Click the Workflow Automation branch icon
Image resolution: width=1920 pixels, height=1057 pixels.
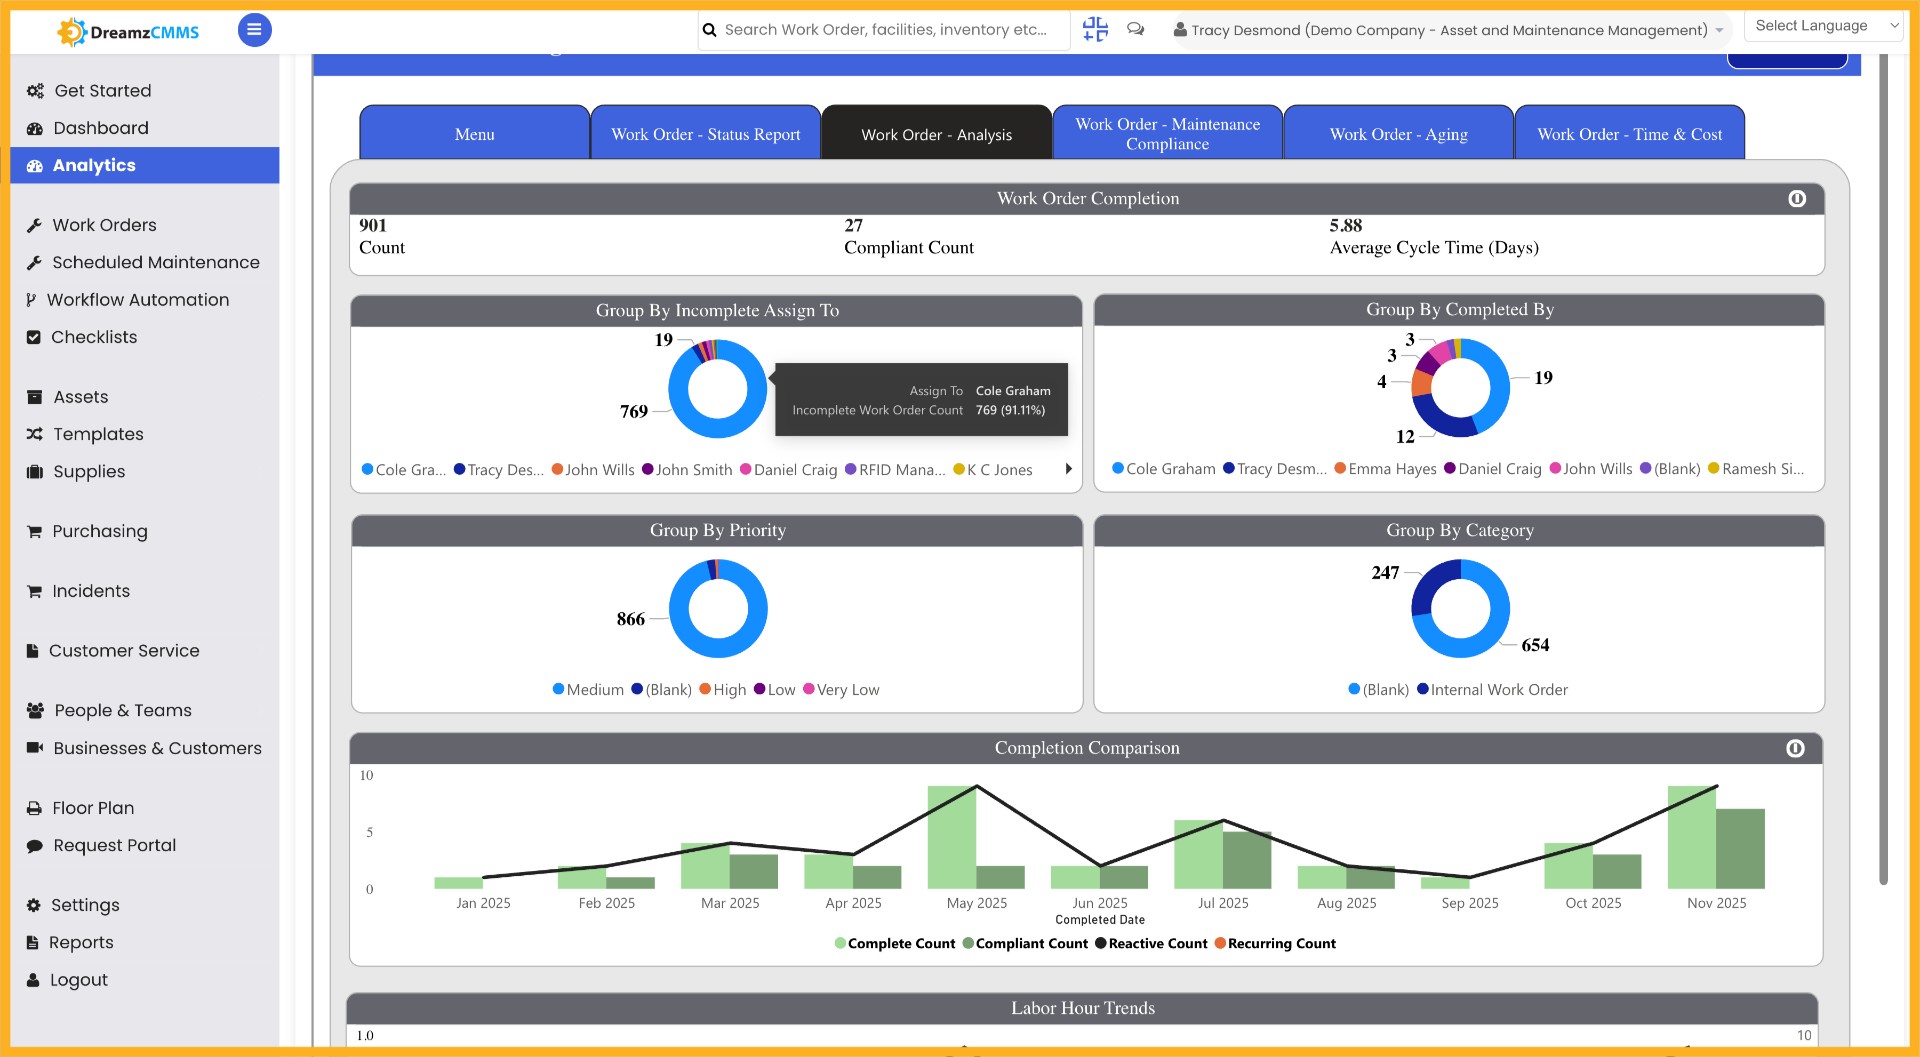pos(31,300)
